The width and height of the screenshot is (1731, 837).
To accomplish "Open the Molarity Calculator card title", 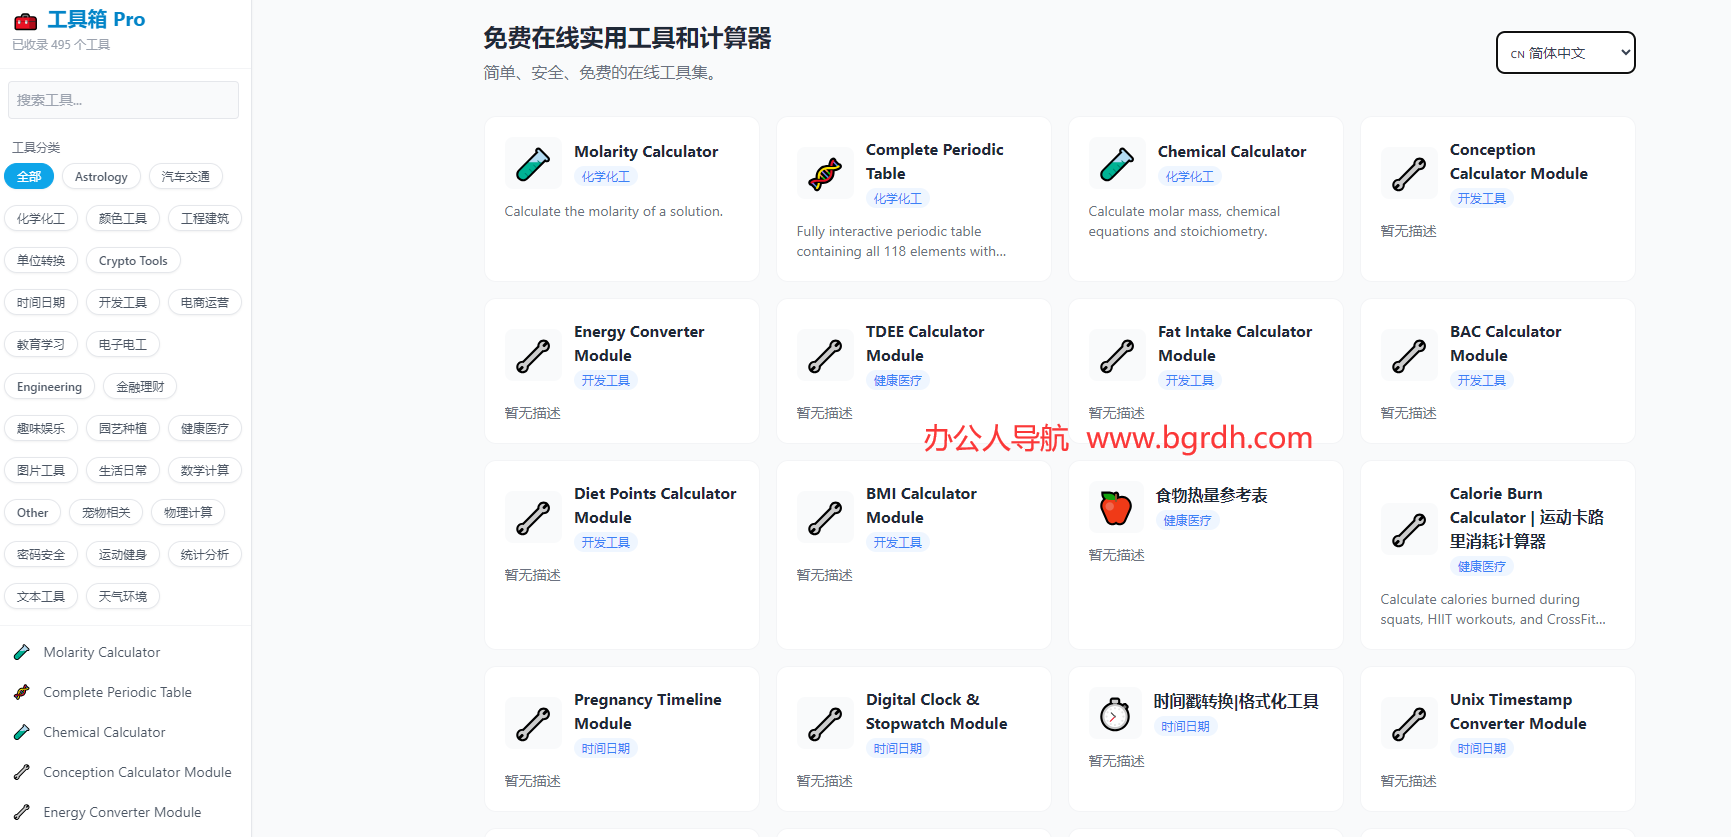I will click(646, 151).
